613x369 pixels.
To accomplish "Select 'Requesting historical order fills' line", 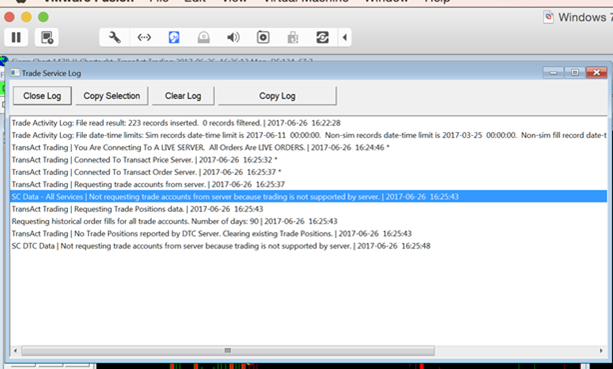I will click(x=308, y=221).
